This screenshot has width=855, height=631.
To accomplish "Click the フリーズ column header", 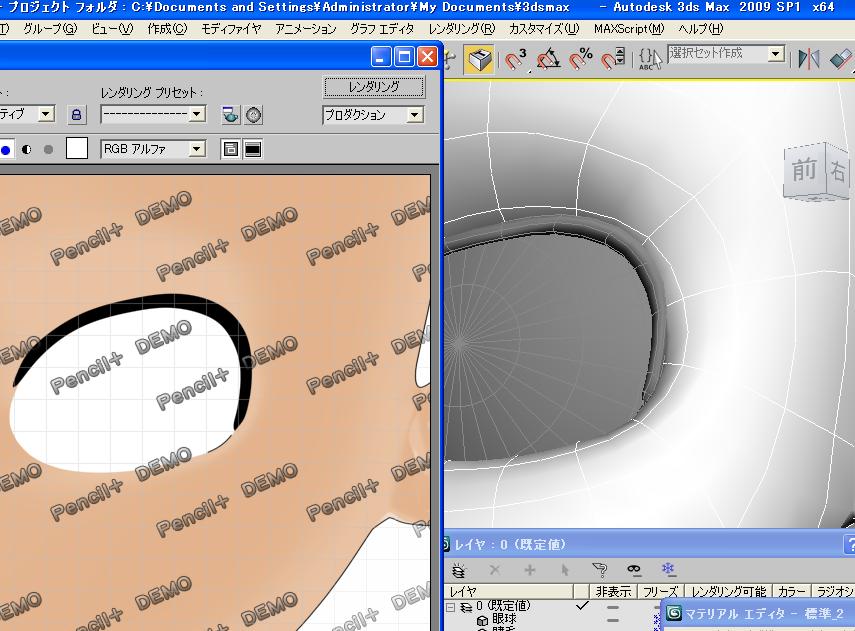I will pyautogui.click(x=660, y=591).
